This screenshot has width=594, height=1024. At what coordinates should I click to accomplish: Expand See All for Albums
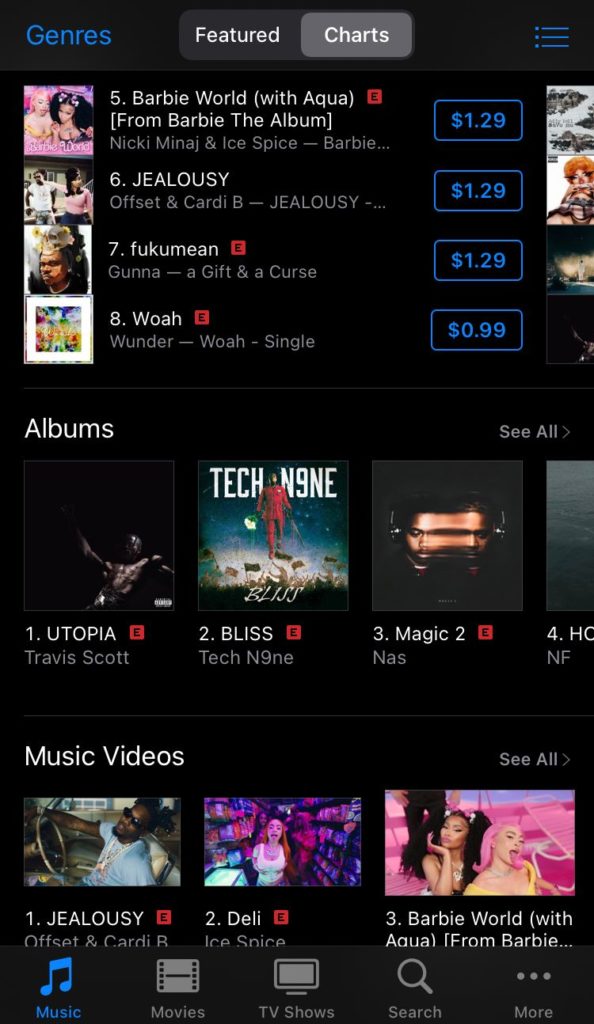535,432
